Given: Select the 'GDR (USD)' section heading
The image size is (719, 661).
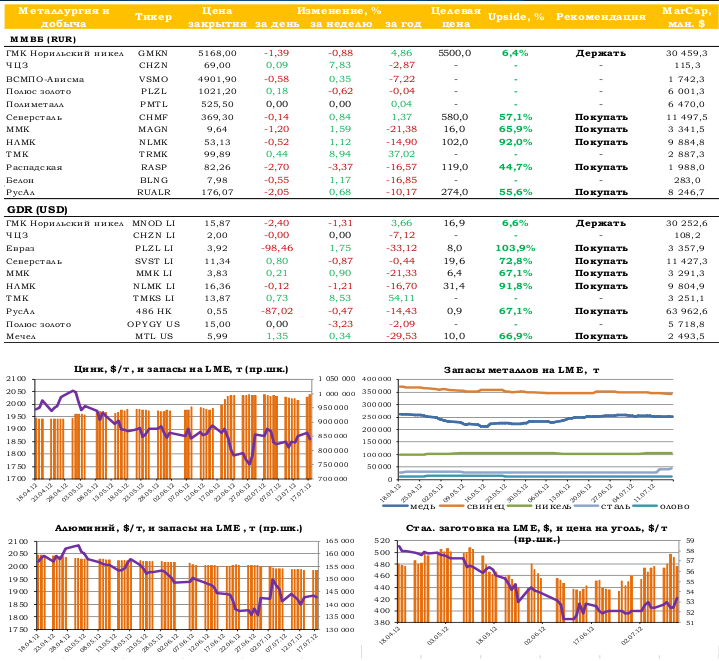Looking at the screenshot, I should [x=37, y=210].
